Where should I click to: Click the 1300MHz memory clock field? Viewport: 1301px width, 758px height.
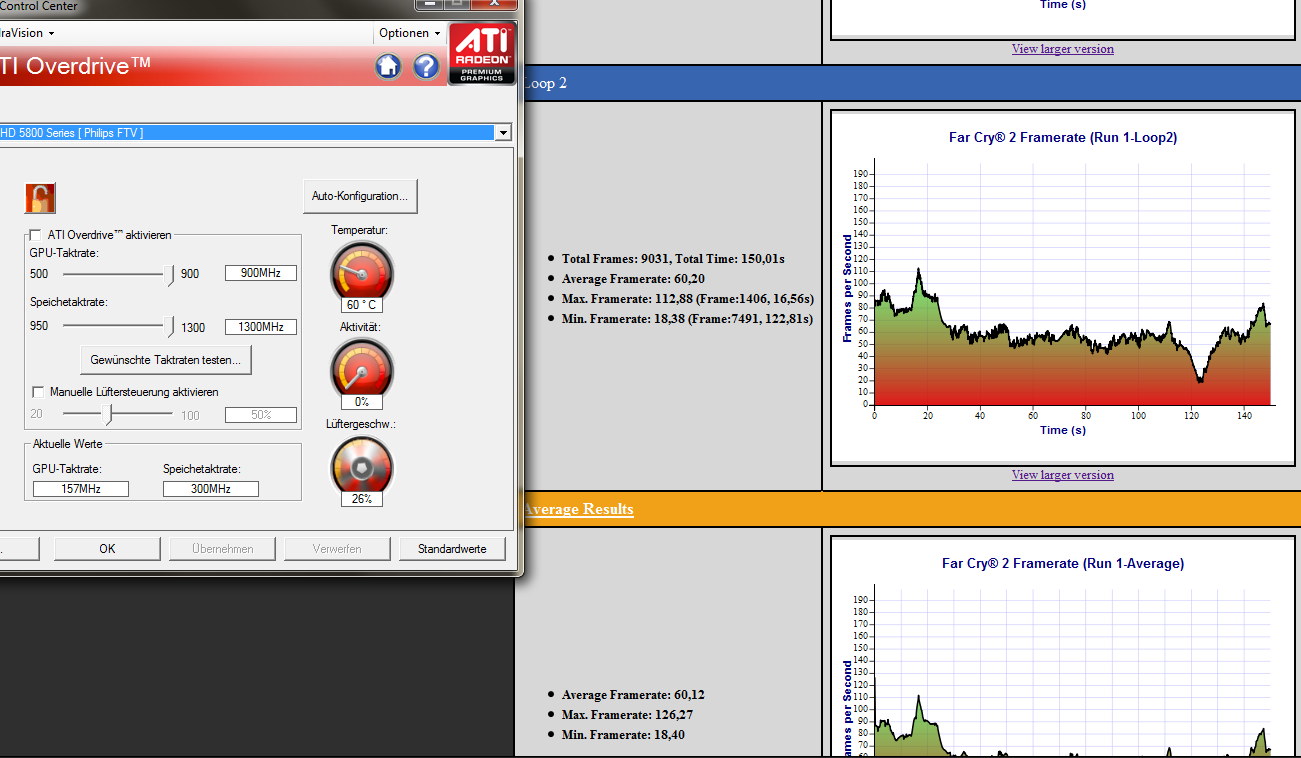pos(261,326)
